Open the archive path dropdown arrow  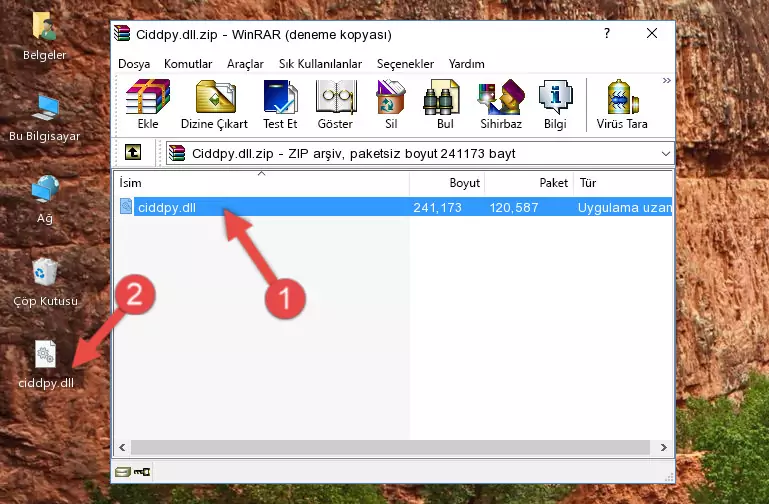[x=666, y=153]
